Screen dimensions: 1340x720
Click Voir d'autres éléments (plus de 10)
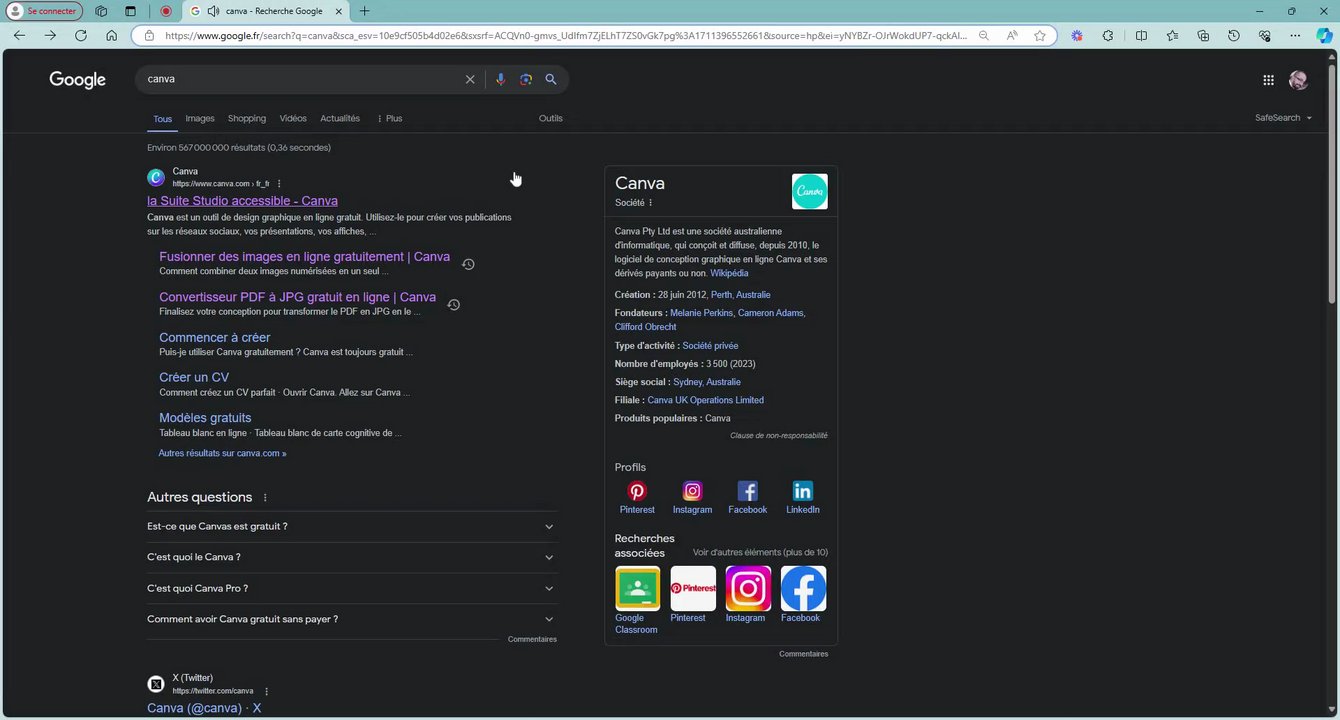[x=760, y=553]
